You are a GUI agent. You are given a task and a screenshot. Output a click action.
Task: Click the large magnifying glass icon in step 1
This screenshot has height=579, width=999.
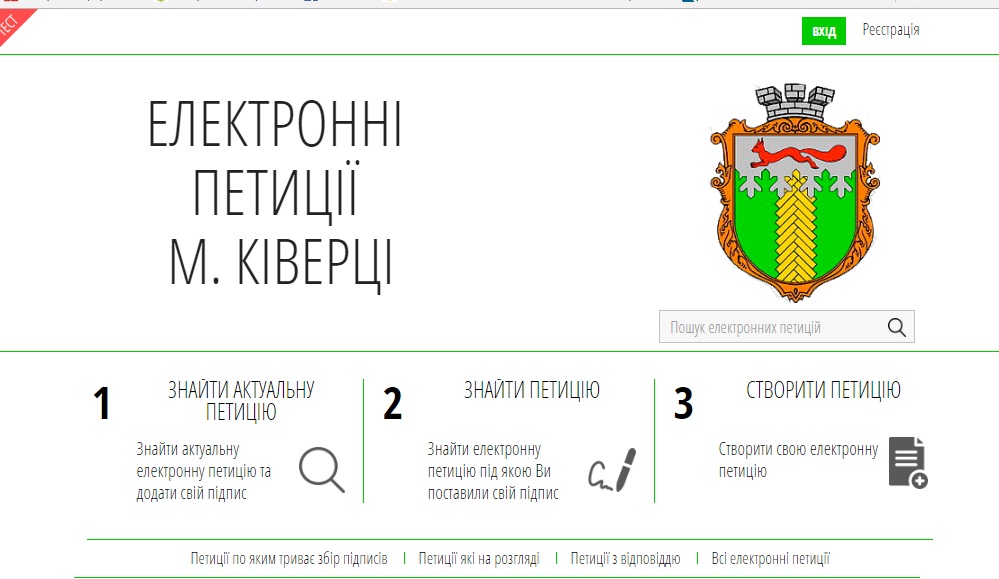coord(321,469)
